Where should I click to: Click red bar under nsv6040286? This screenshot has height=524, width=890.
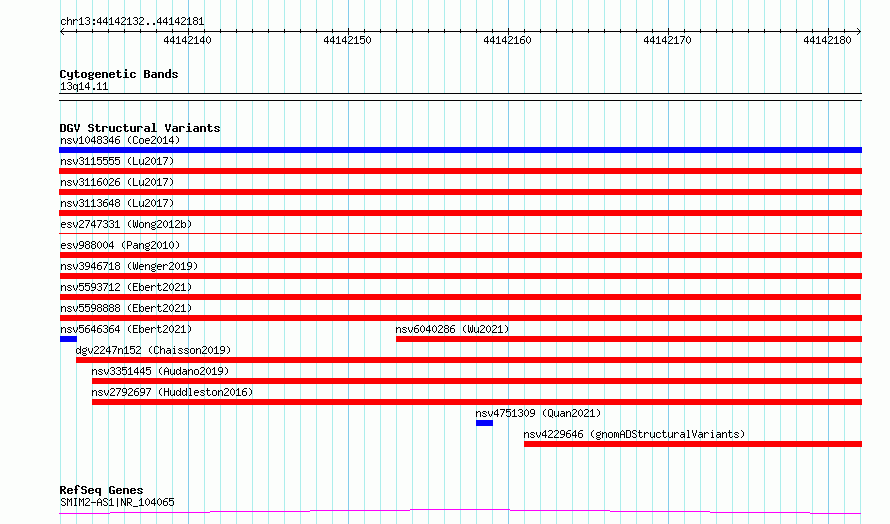(629, 339)
